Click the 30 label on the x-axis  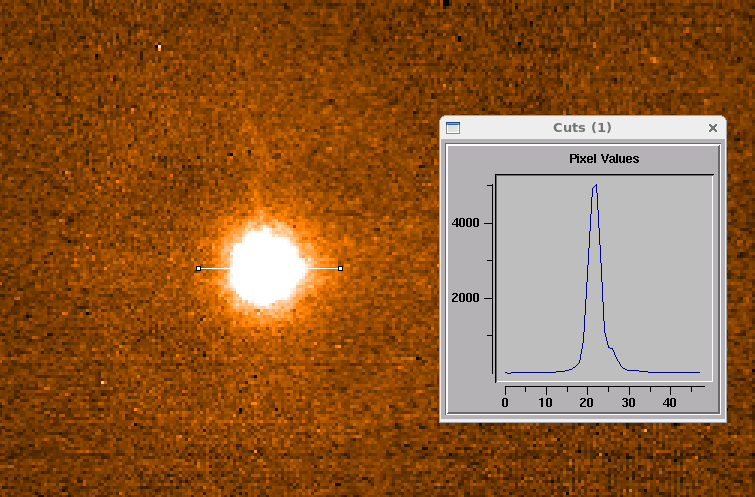click(628, 403)
